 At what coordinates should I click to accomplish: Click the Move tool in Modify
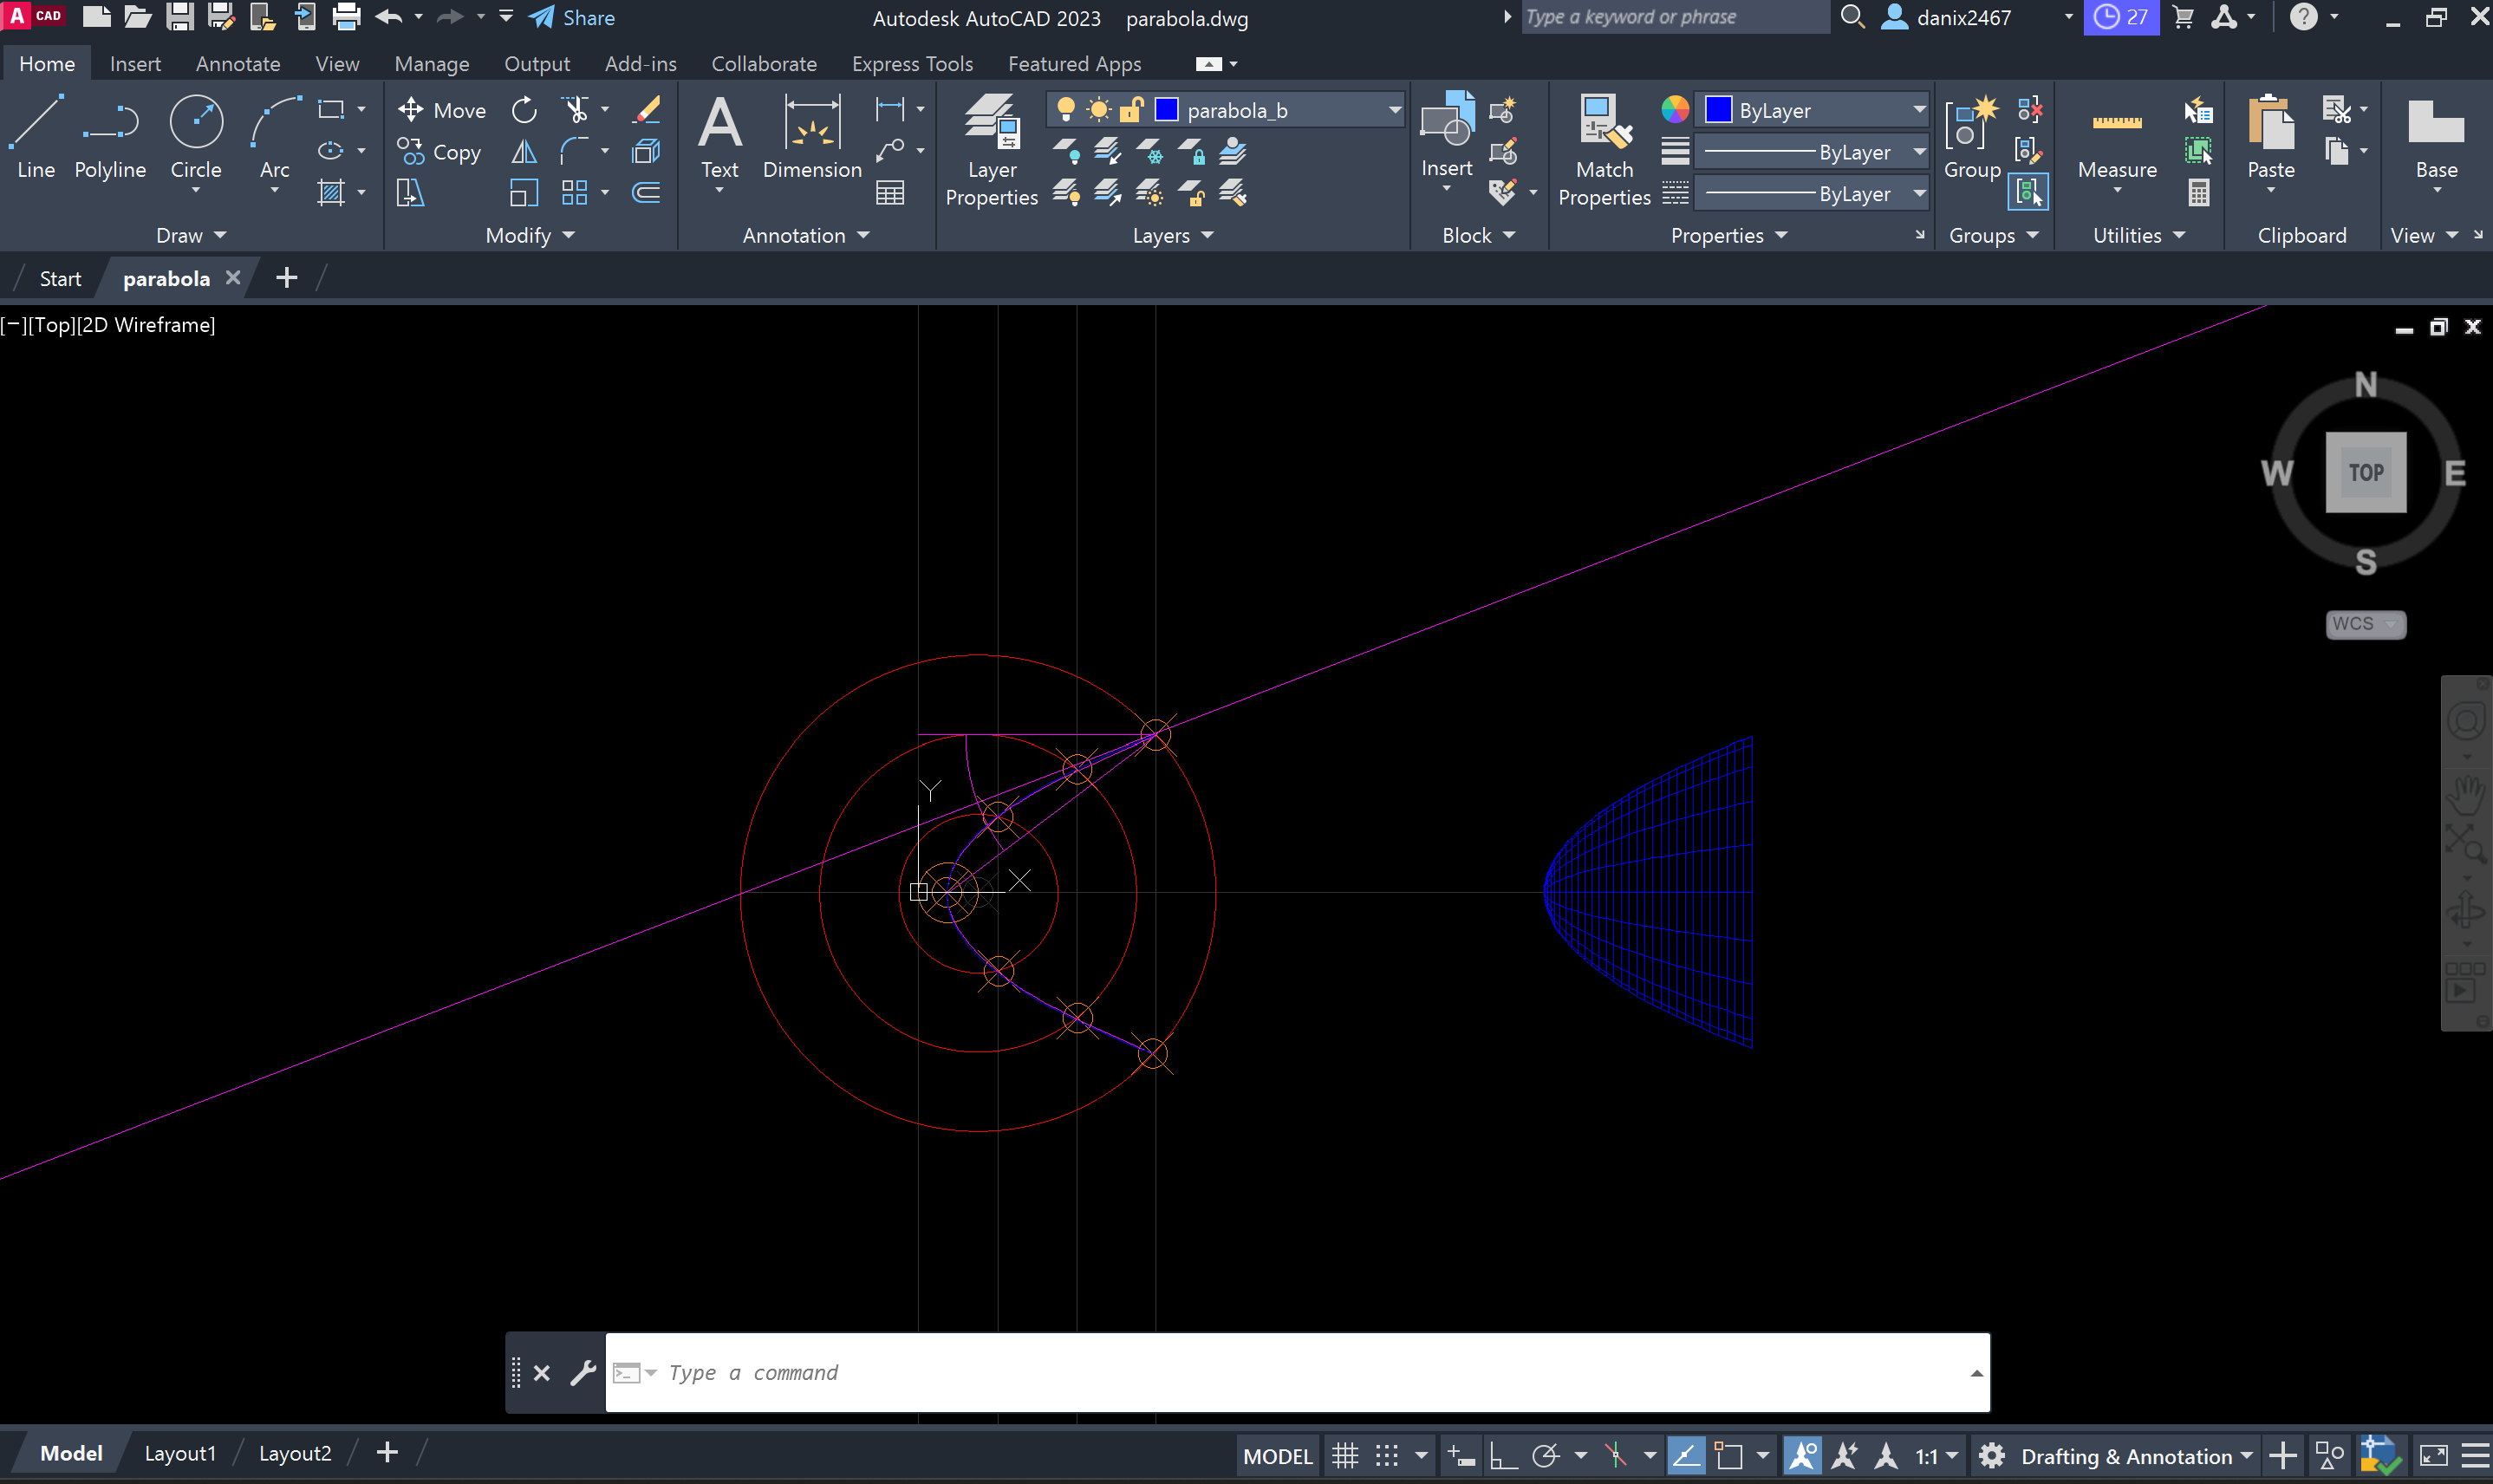[442, 110]
